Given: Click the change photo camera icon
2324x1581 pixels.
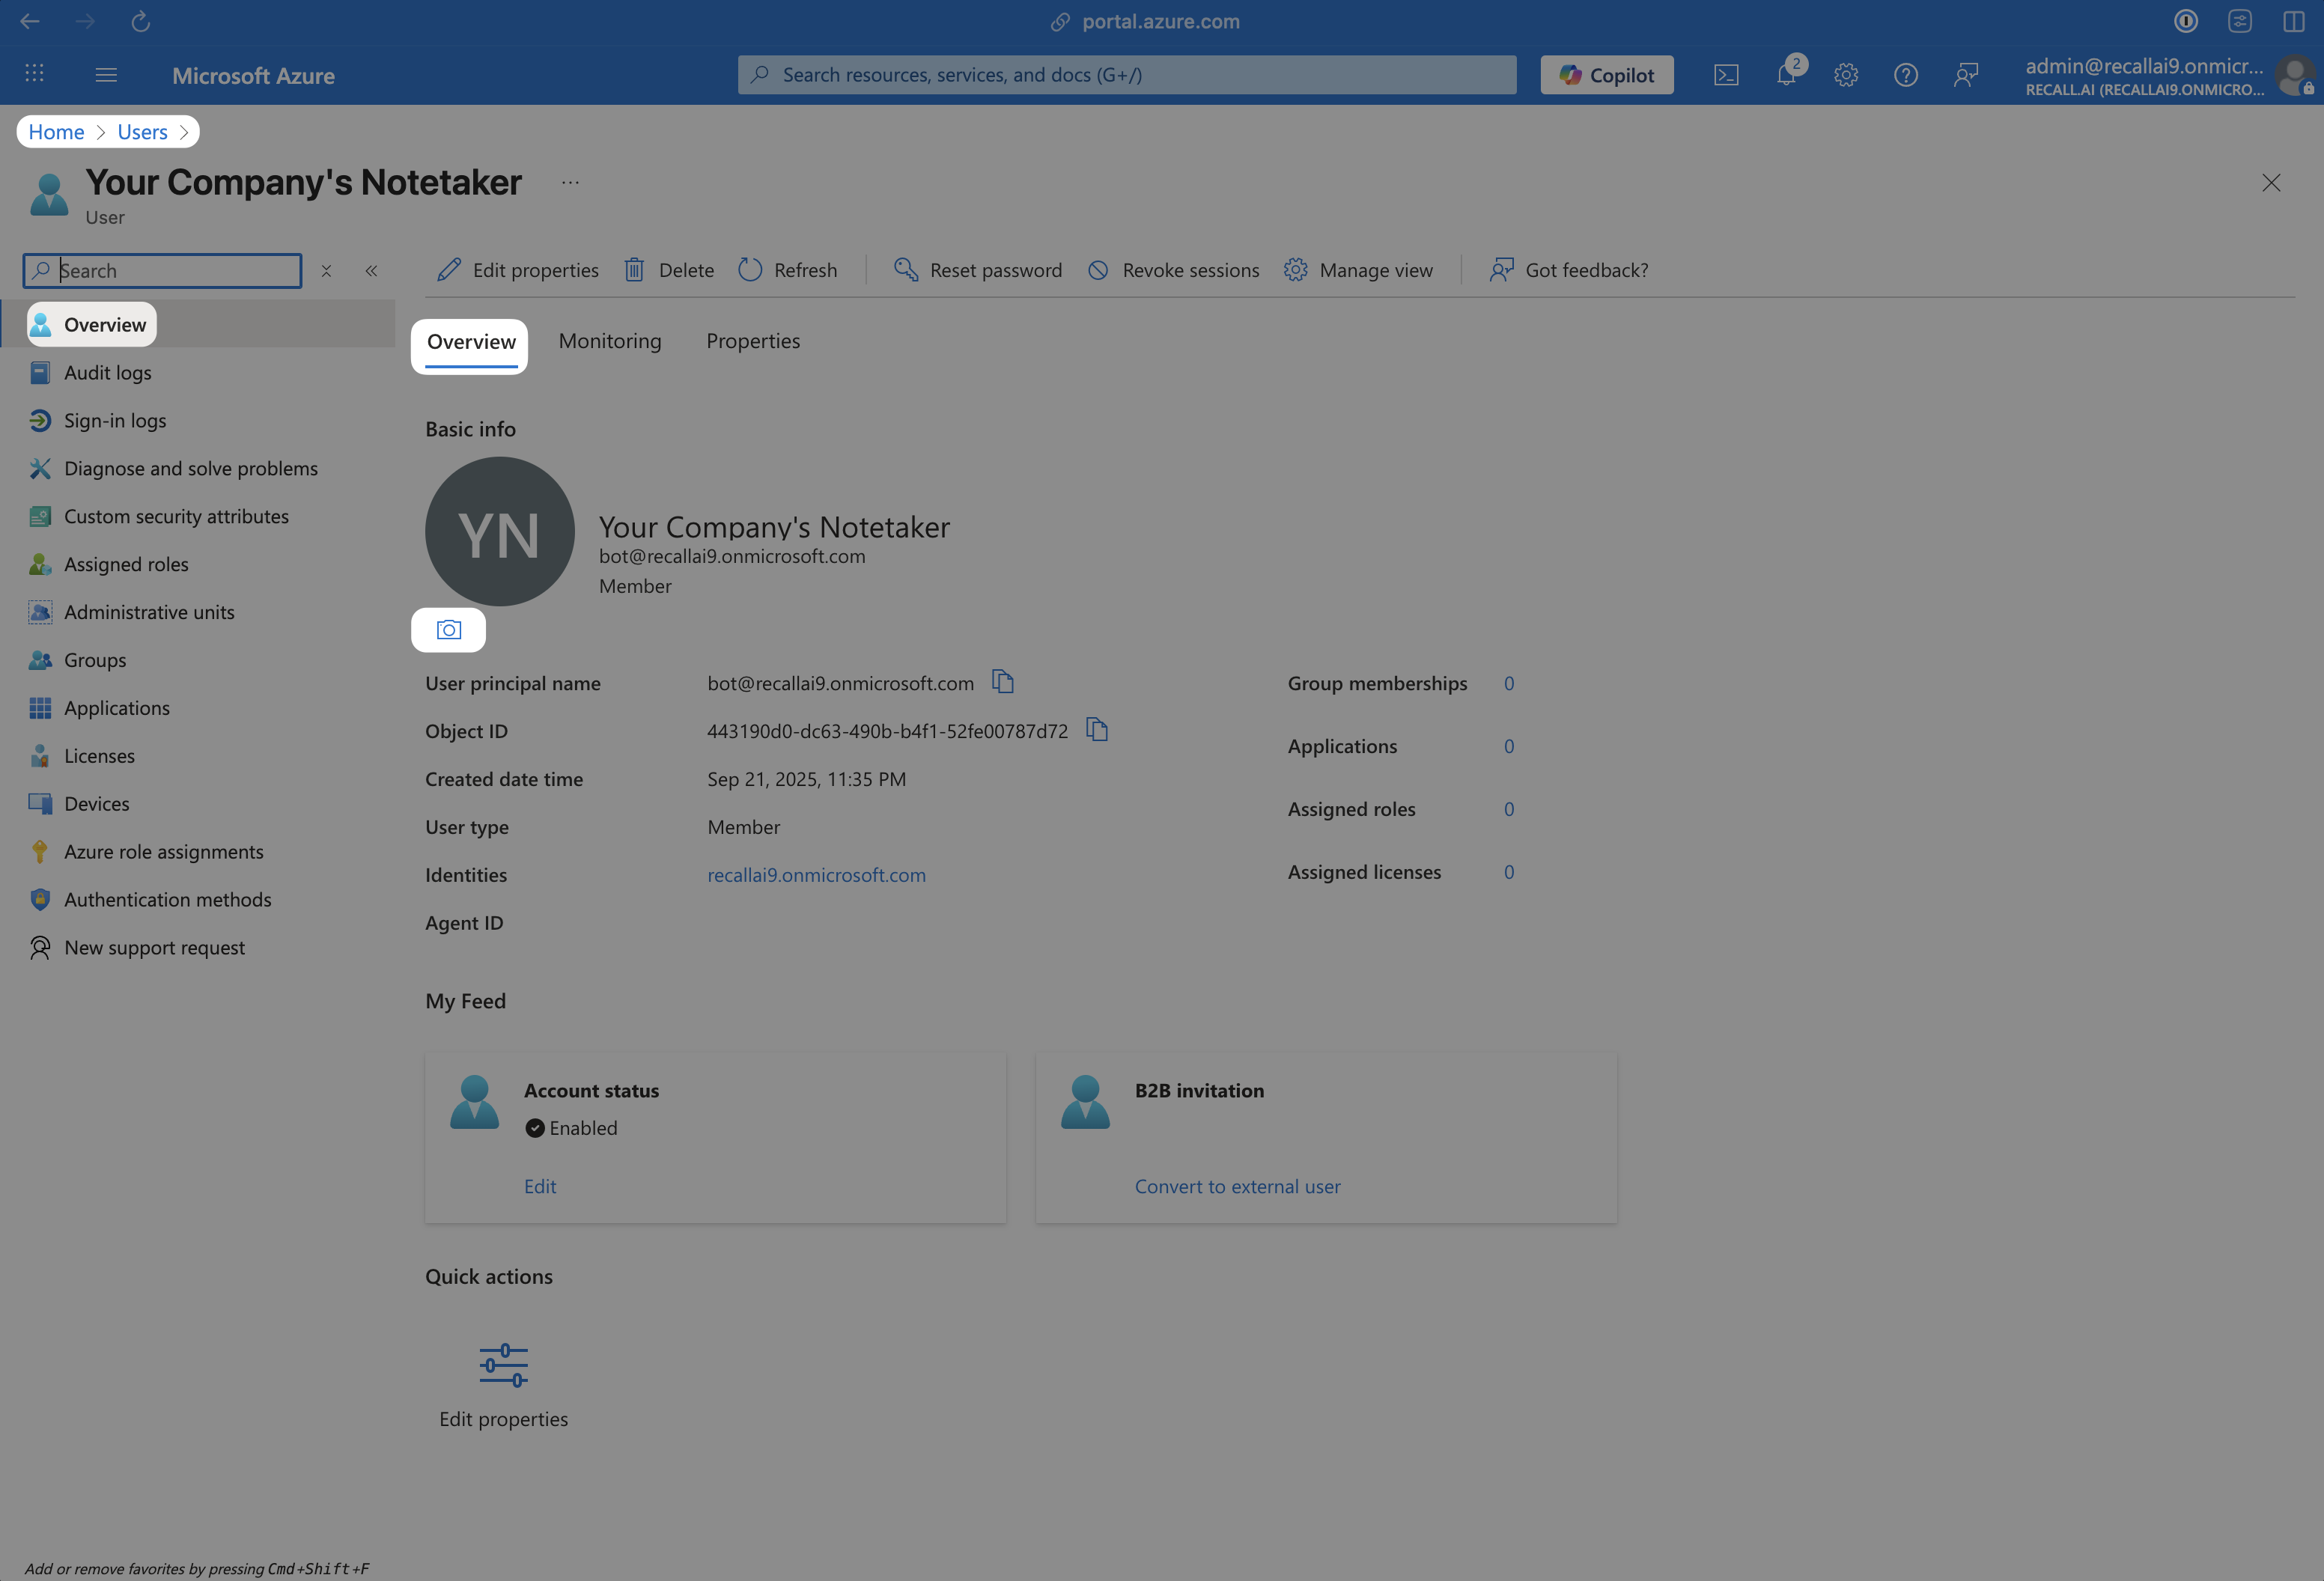Looking at the screenshot, I should (448, 630).
